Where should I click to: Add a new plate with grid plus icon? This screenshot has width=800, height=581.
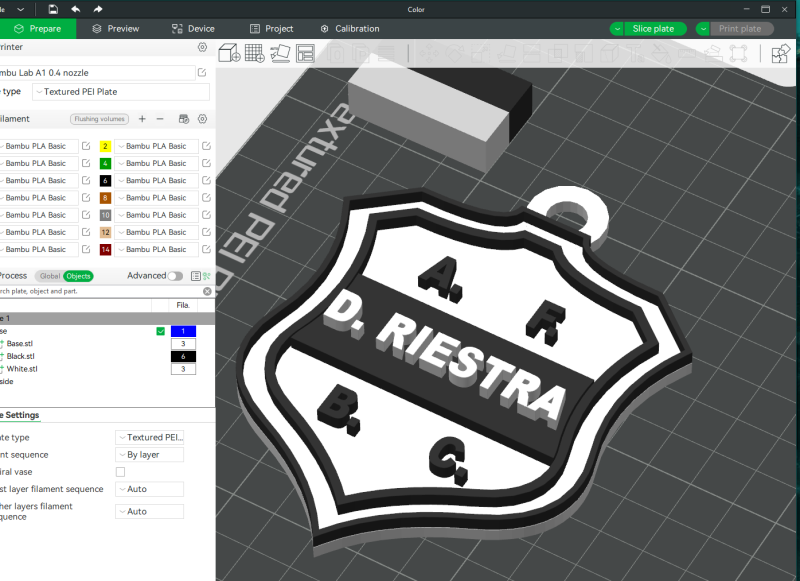coord(255,53)
